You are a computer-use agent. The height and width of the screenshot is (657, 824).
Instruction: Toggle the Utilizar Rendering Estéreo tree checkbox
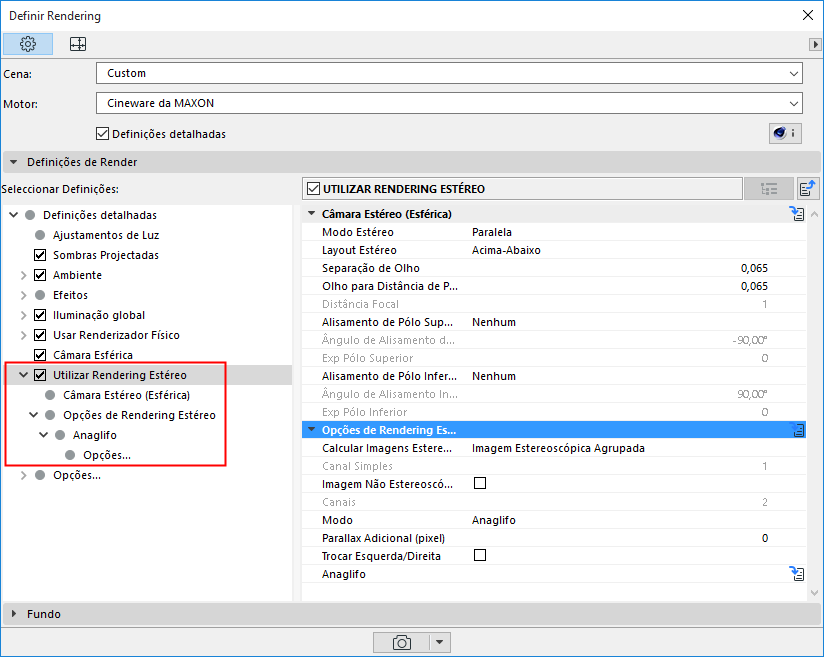coord(40,375)
